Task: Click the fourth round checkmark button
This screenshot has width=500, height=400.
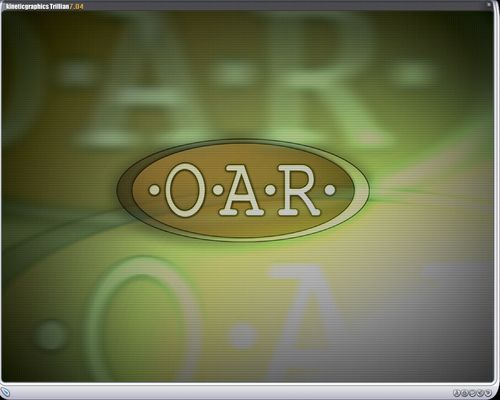Action: [480, 393]
